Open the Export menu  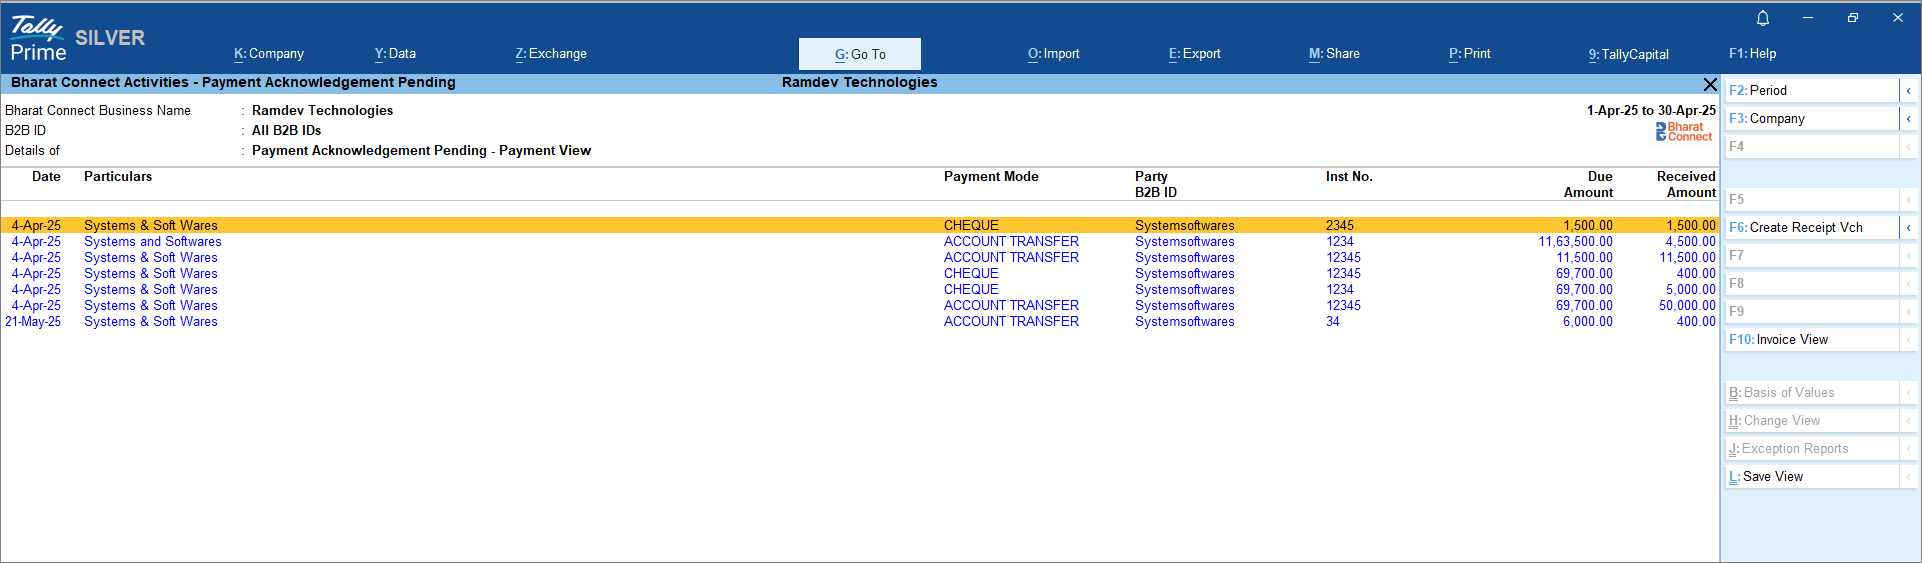(x=1194, y=54)
